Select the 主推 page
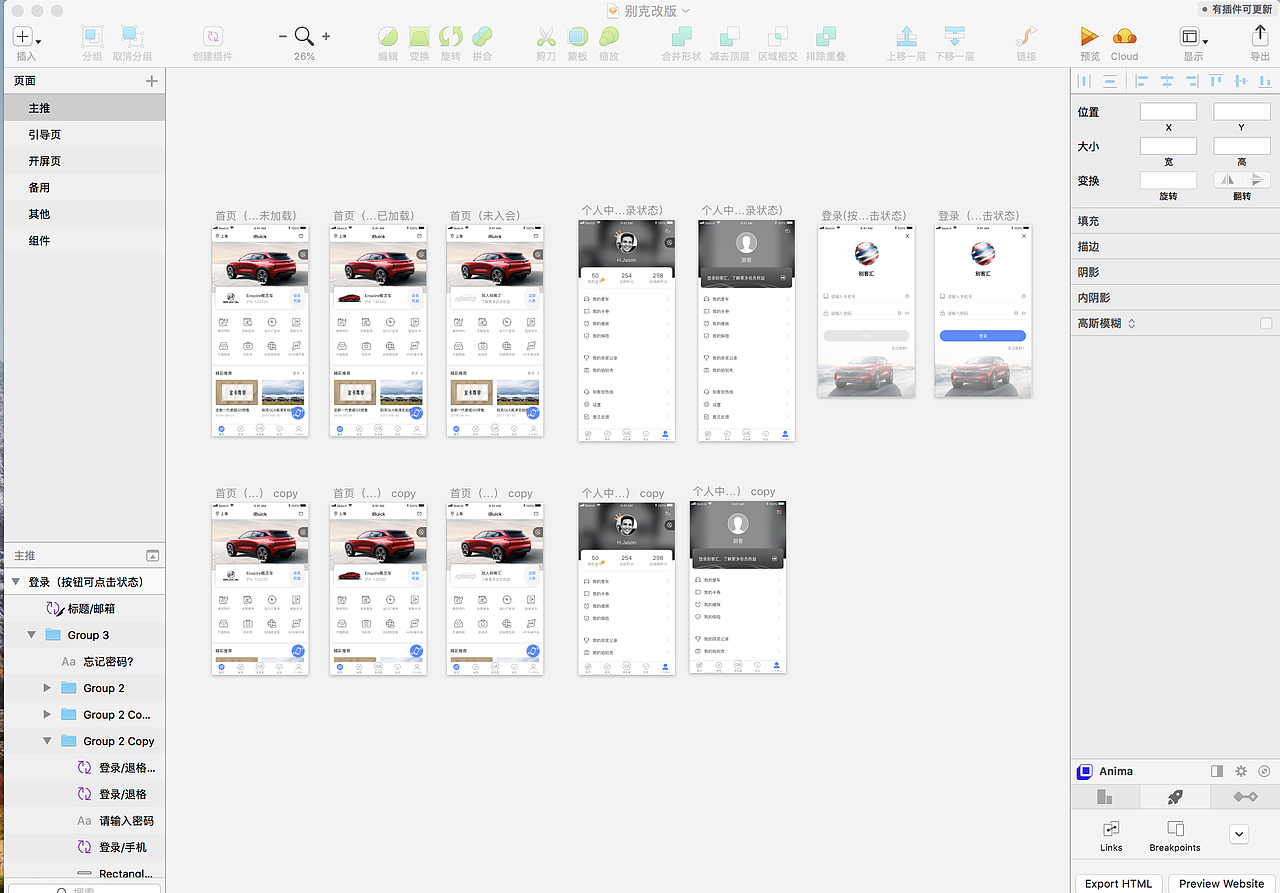 (x=82, y=108)
